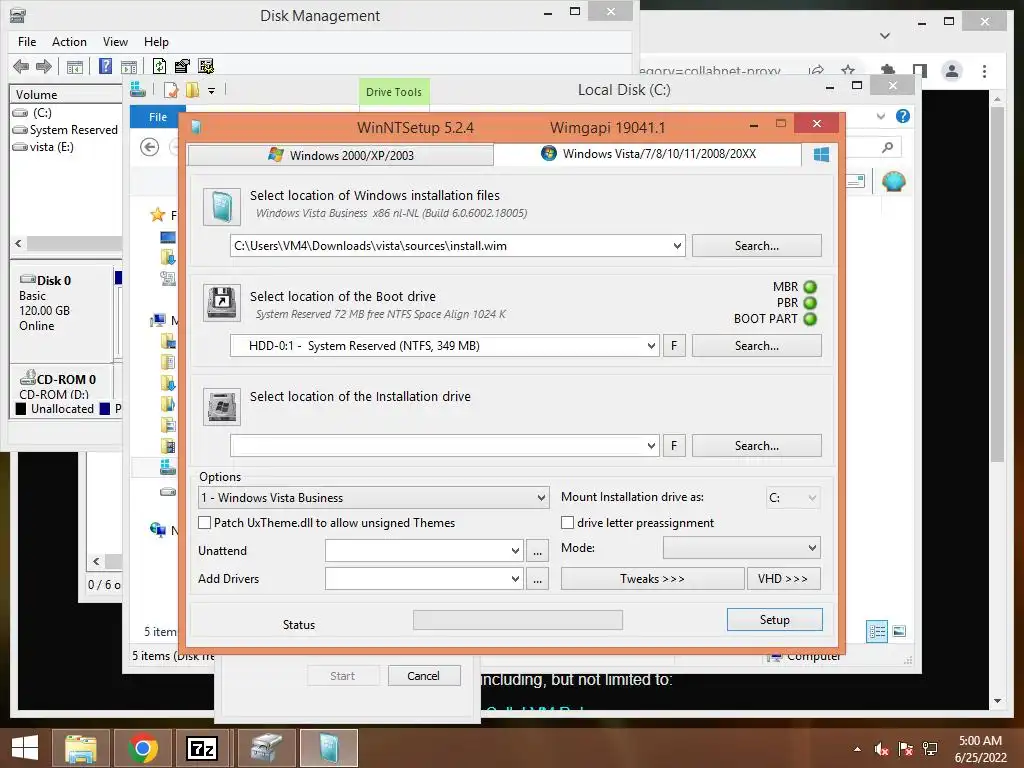Open Disk Management Action menu
The width and height of the screenshot is (1024, 768).
[x=69, y=42]
